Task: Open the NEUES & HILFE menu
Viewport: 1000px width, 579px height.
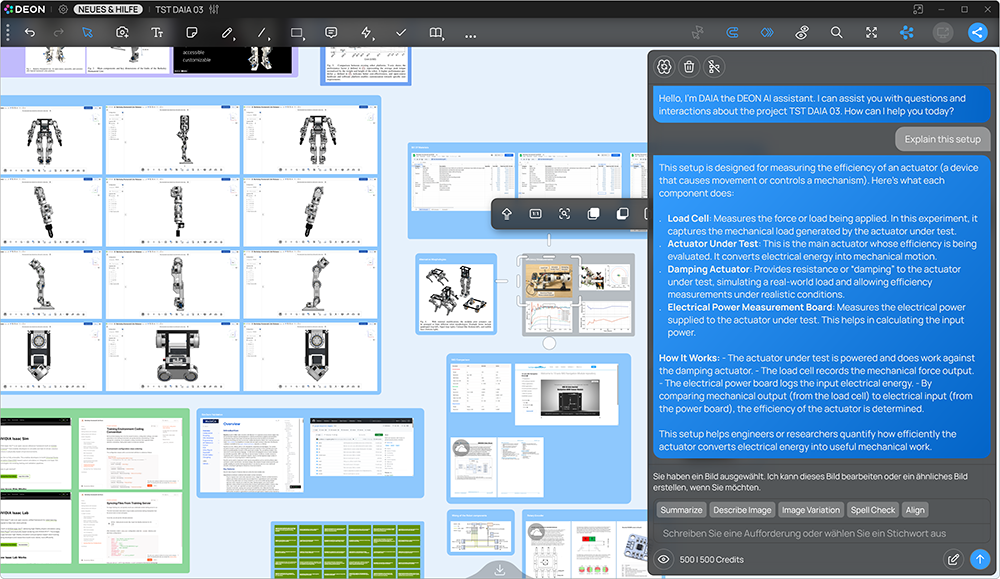Action: (x=108, y=9)
